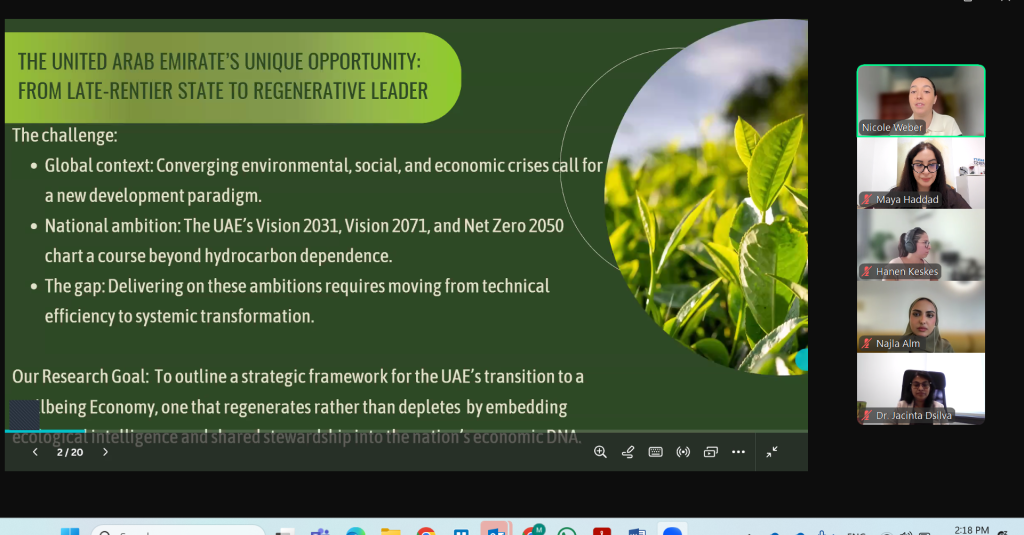Open Microsoft Word from the taskbar
1024x535 pixels.
[x=637, y=532]
